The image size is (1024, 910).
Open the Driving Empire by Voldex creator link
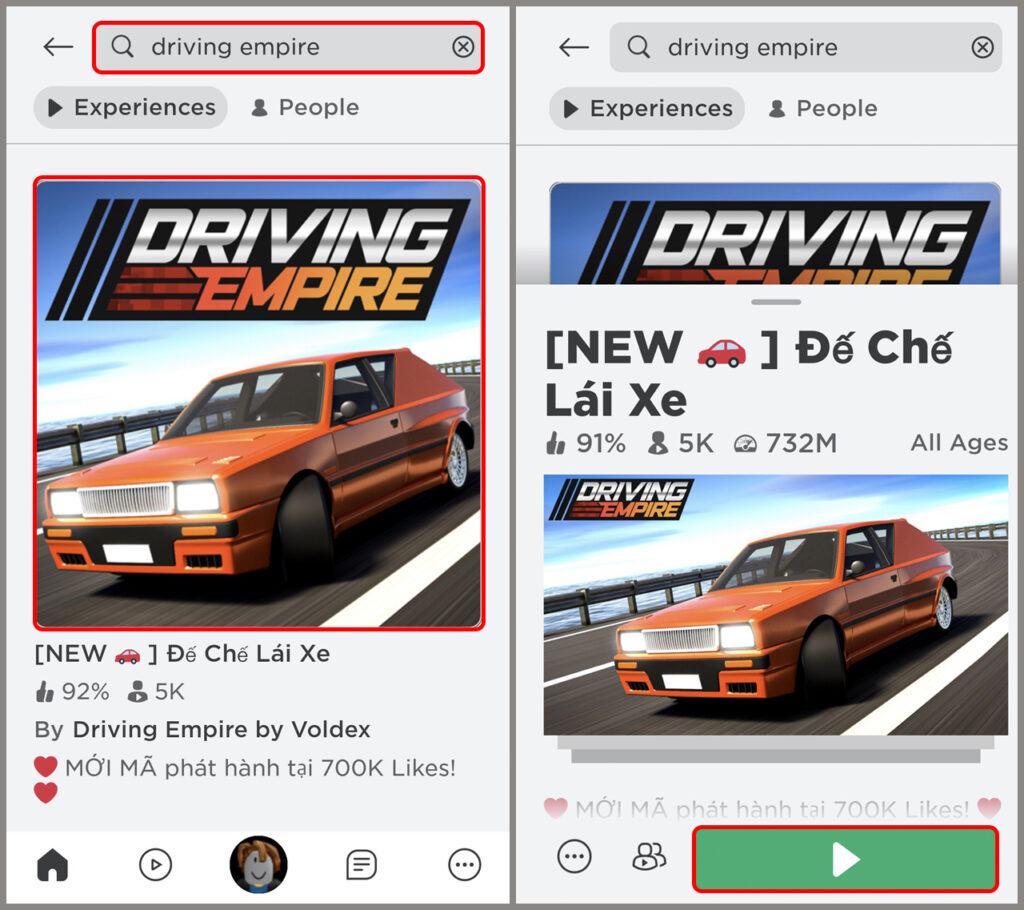point(221,729)
